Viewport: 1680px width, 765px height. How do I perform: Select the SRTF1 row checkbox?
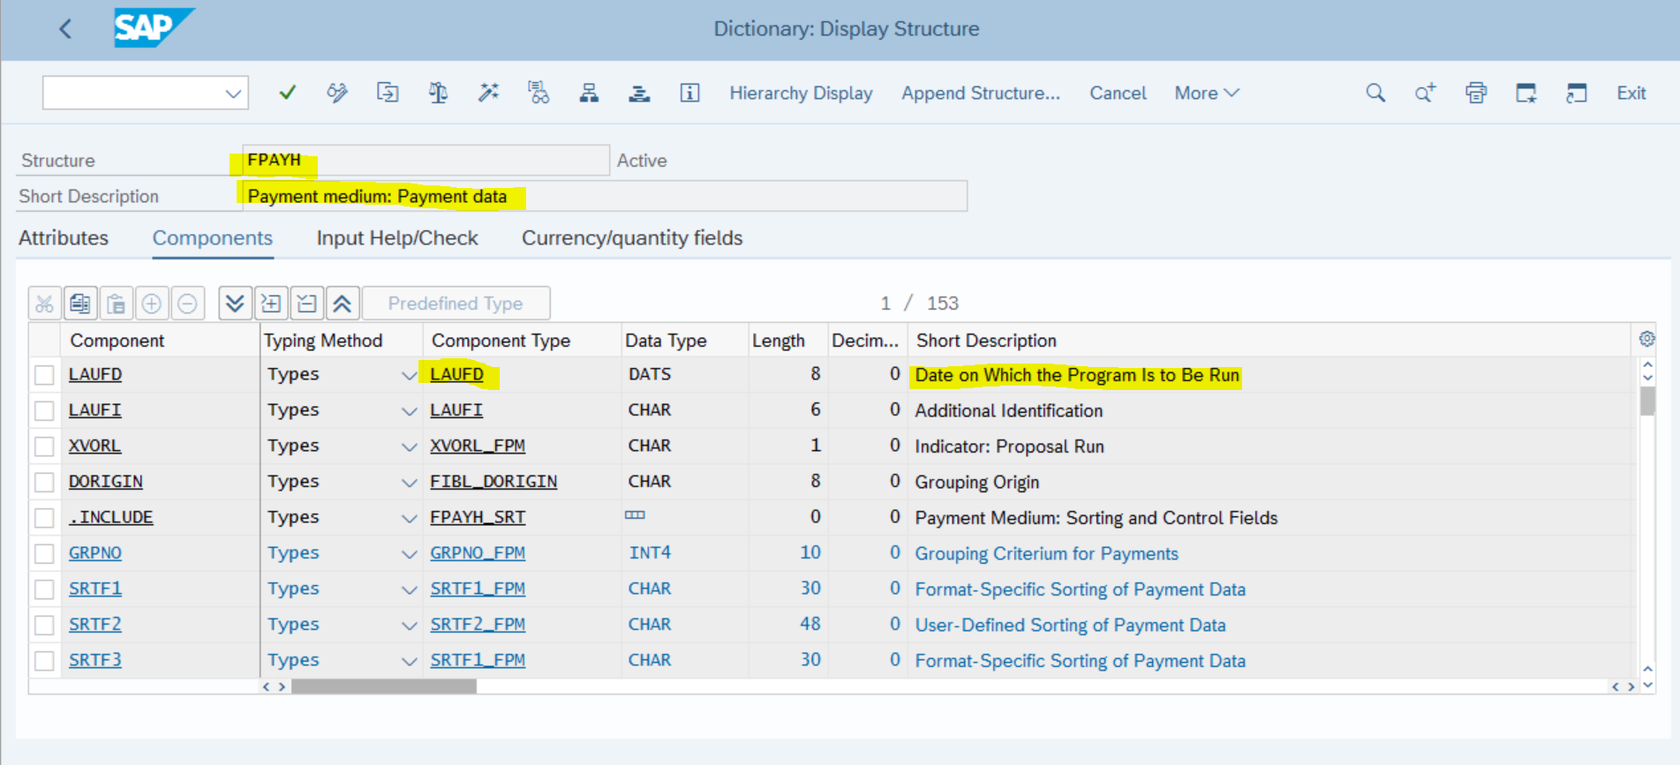tap(44, 589)
